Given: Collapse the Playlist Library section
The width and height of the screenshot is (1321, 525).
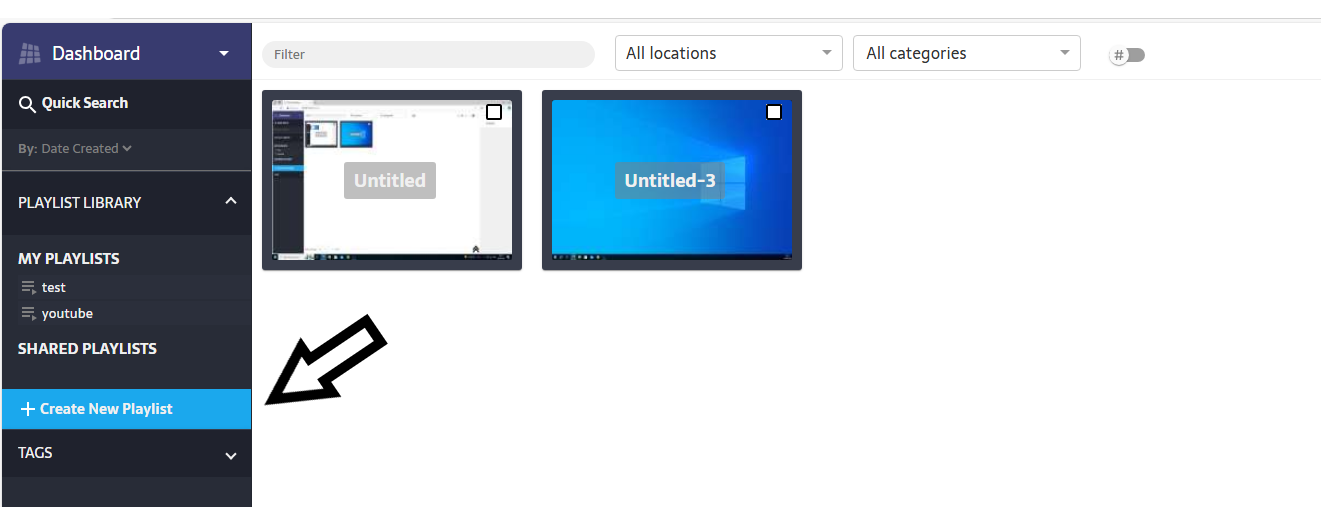Looking at the screenshot, I should coord(231,202).
